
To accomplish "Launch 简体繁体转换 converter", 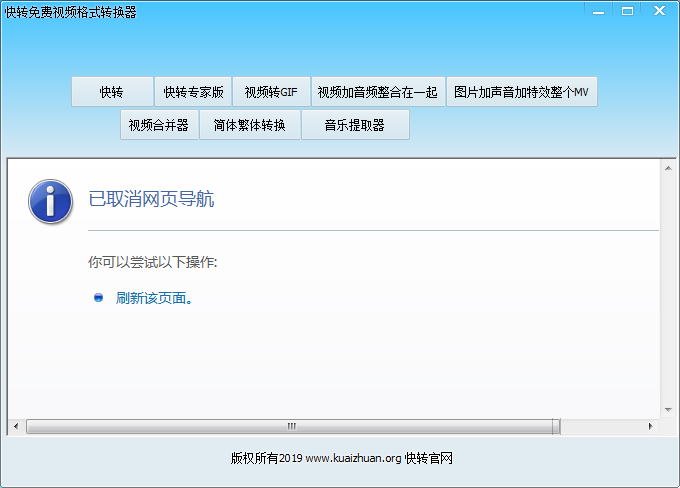I will (250, 125).
